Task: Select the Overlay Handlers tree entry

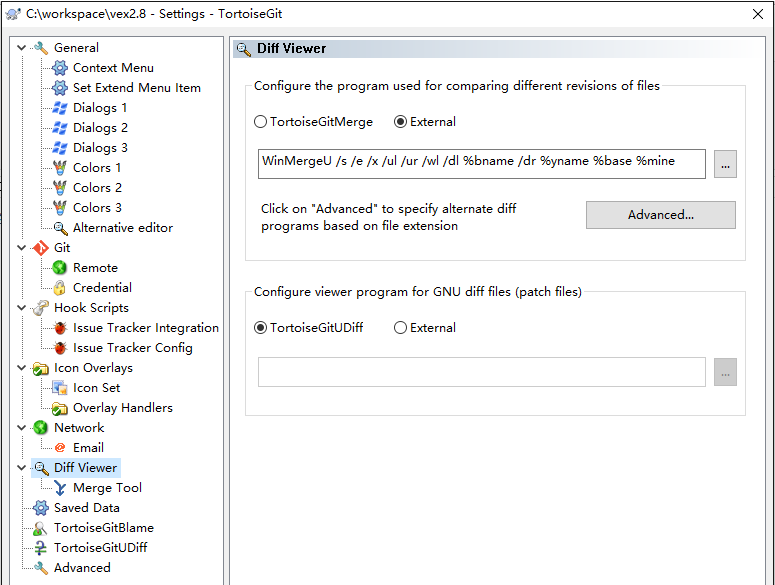Action: click(123, 408)
